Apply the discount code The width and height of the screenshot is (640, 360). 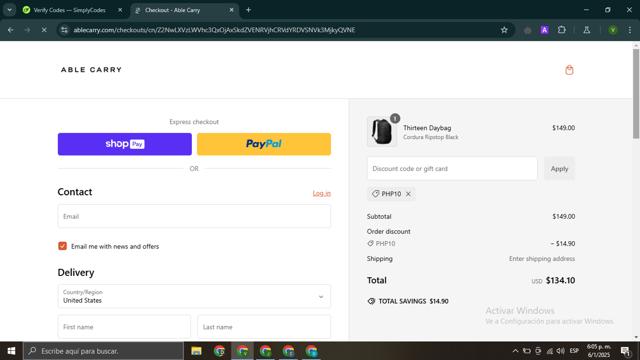(559, 169)
